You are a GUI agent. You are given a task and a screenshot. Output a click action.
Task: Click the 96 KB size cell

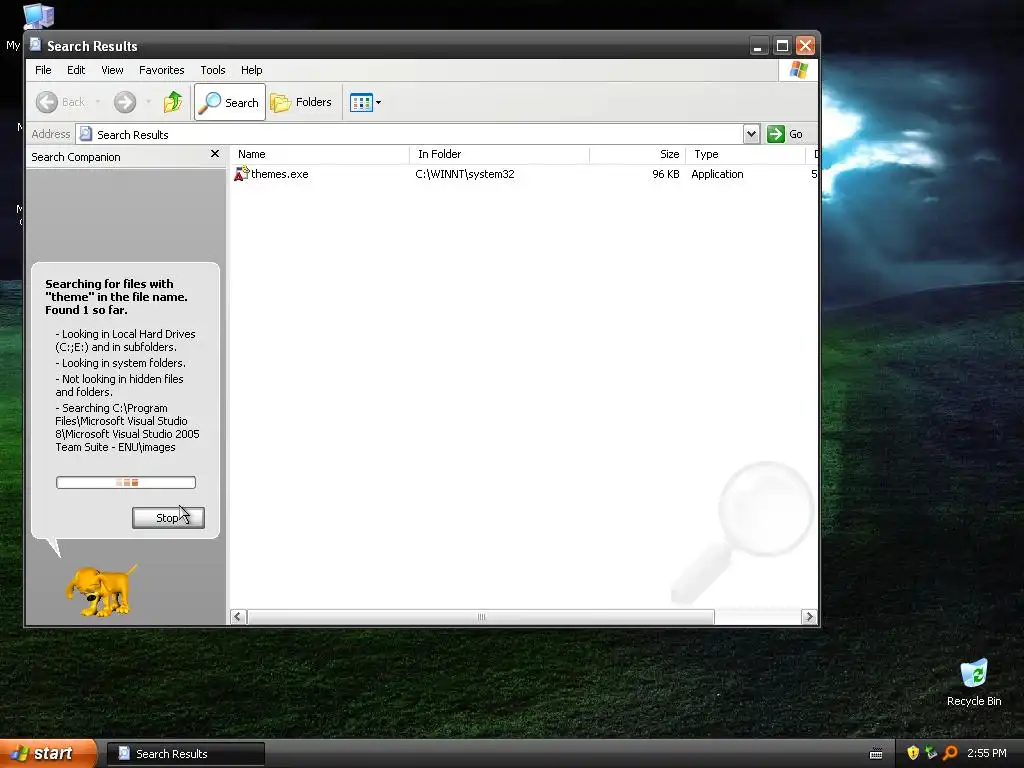point(665,174)
